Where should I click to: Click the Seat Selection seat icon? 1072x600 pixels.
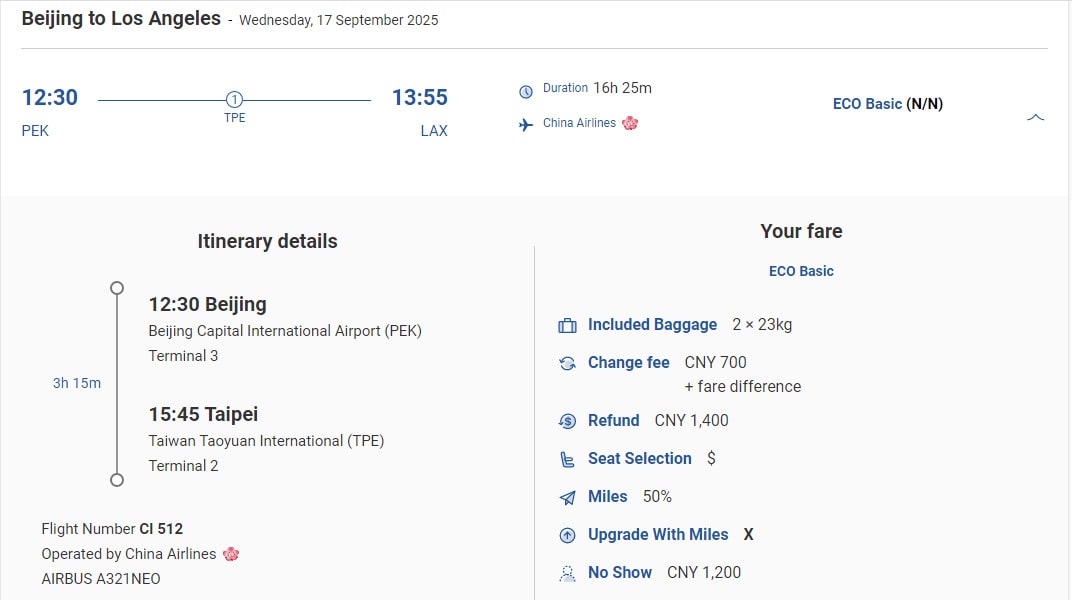[x=568, y=459]
